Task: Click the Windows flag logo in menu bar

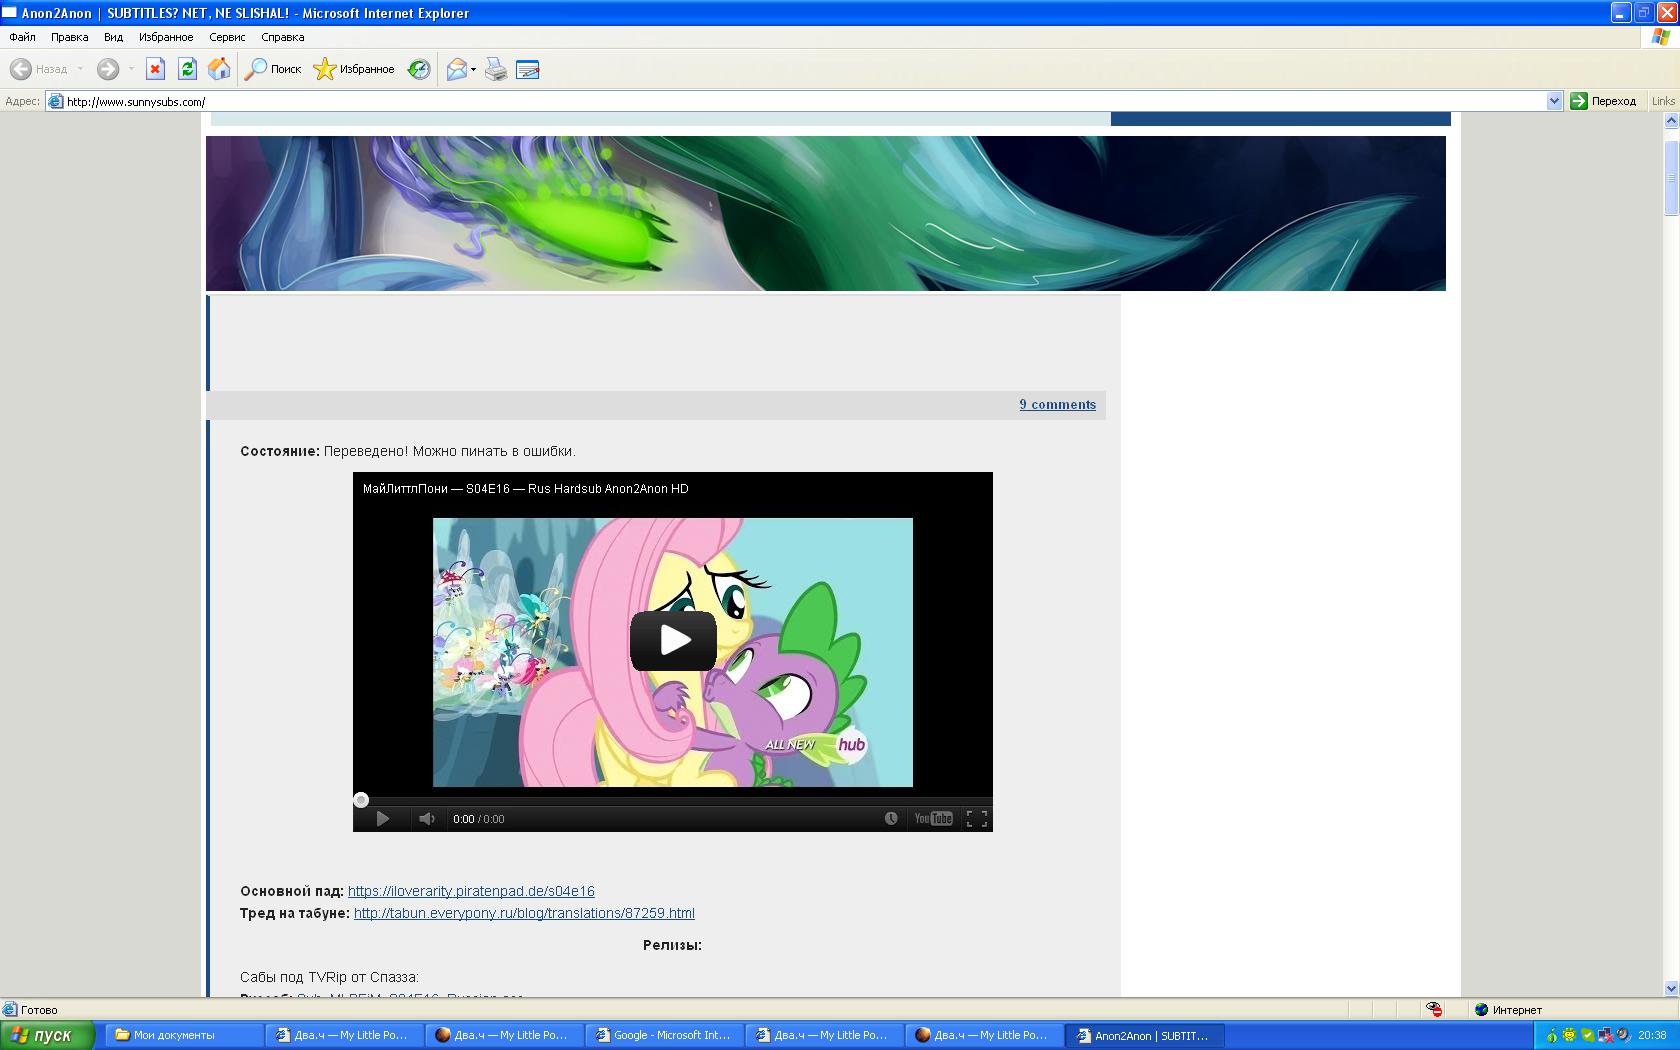Action: (1660, 37)
